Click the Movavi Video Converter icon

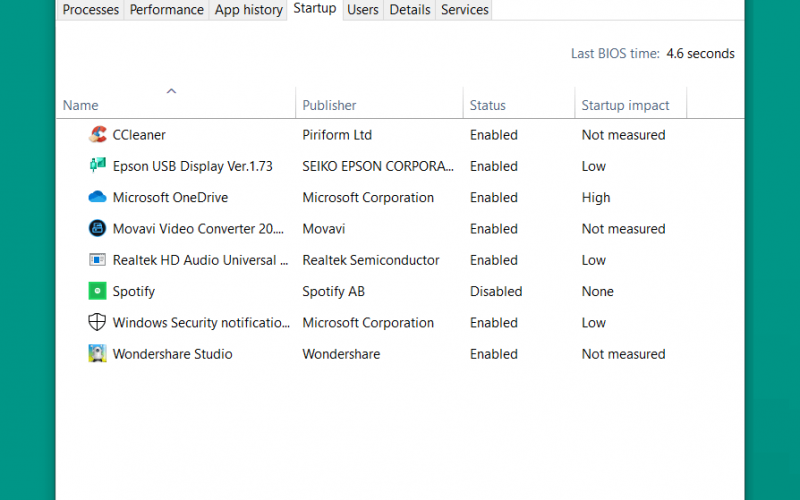click(97, 229)
